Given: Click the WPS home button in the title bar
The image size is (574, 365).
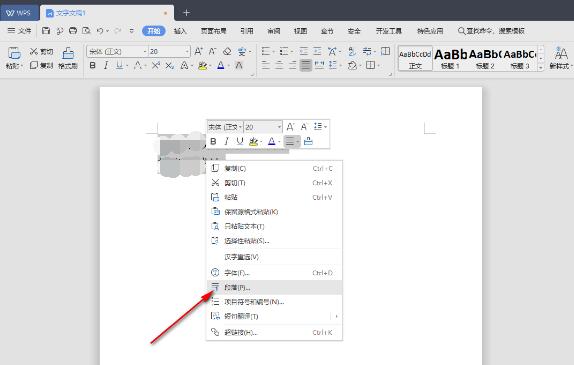Looking at the screenshot, I should (x=19, y=13).
